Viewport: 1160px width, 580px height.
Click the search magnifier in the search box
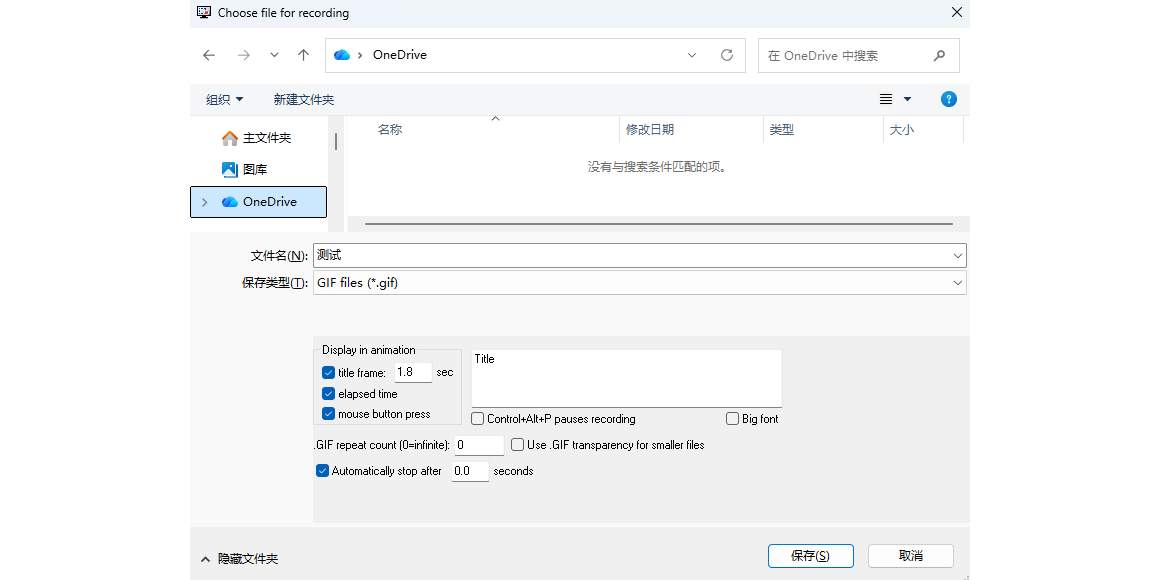(938, 55)
